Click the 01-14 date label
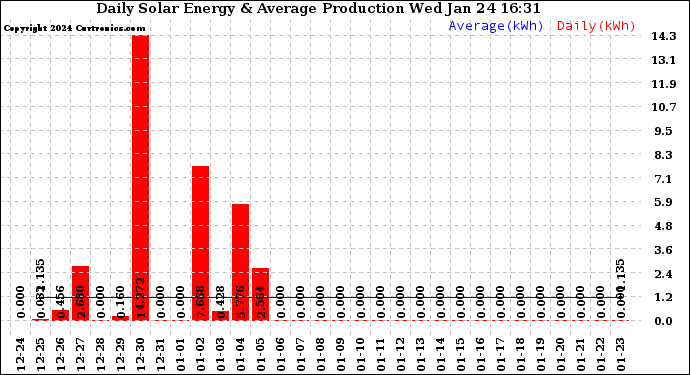This screenshot has height=375, width=690. (440, 355)
